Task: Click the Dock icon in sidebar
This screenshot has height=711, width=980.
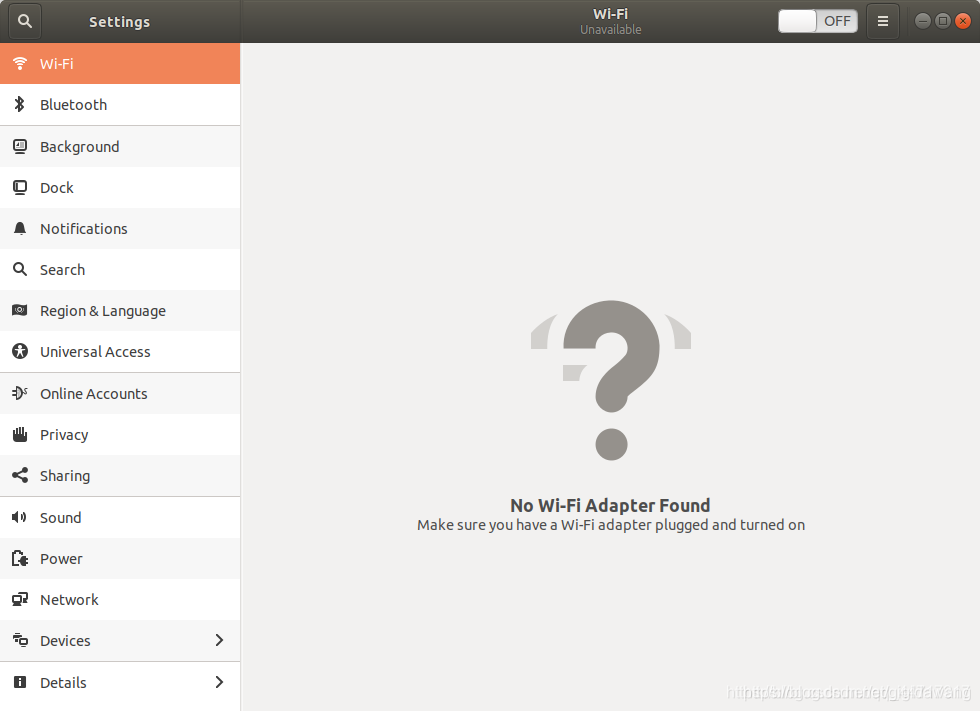Action: click(20, 187)
